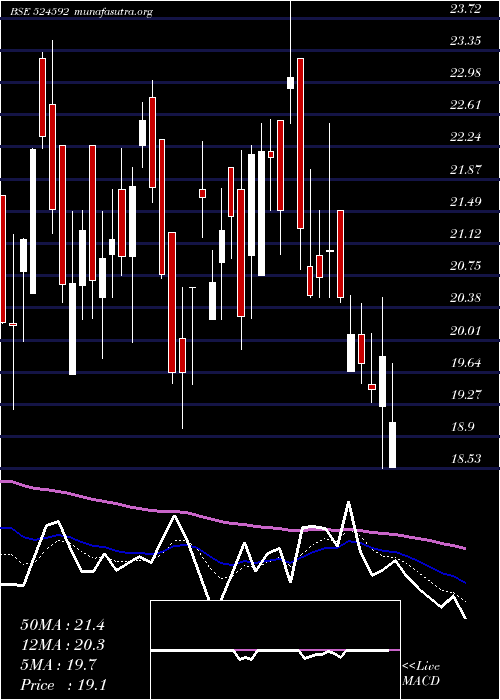Click the 5MA : 19.7 readout
Viewport: 500px width, 700px height.
click(58, 665)
